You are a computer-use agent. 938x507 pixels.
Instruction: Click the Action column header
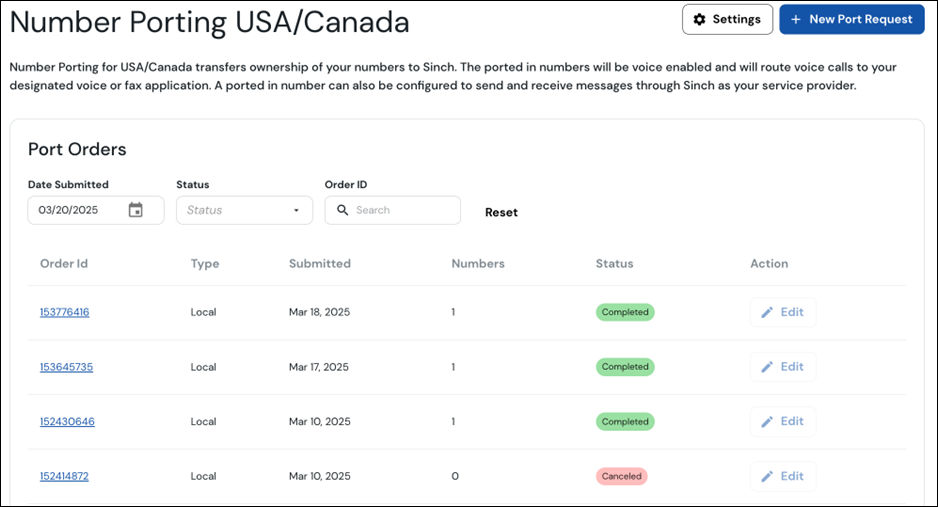pos(769,264)
